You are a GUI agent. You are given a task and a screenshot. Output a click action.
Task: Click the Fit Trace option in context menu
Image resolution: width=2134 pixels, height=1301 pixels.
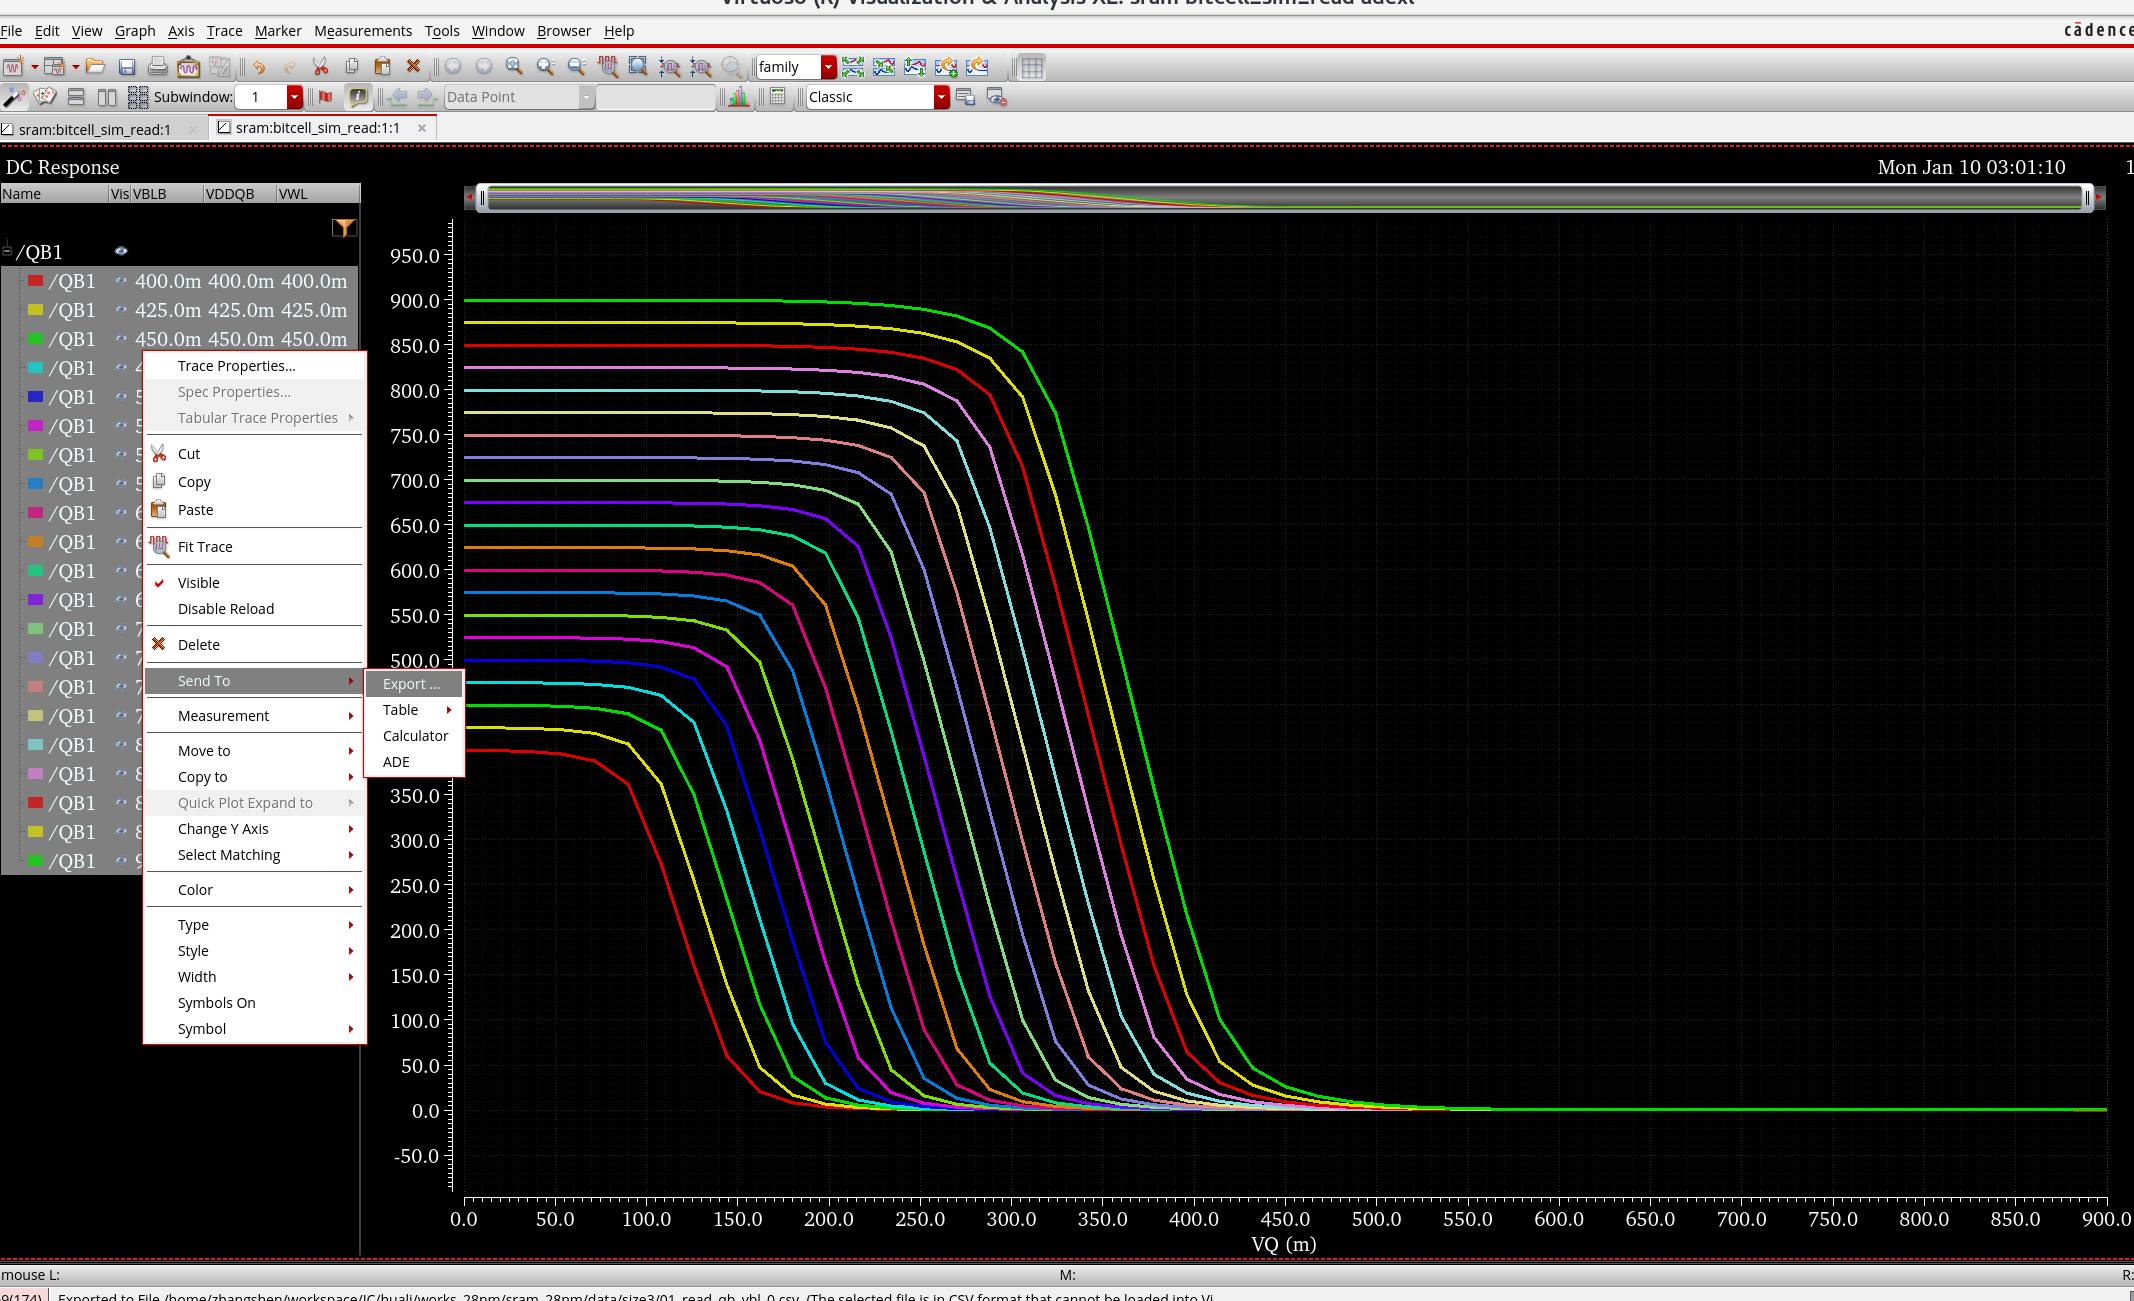pyautogui.click(x=206, y=545)
